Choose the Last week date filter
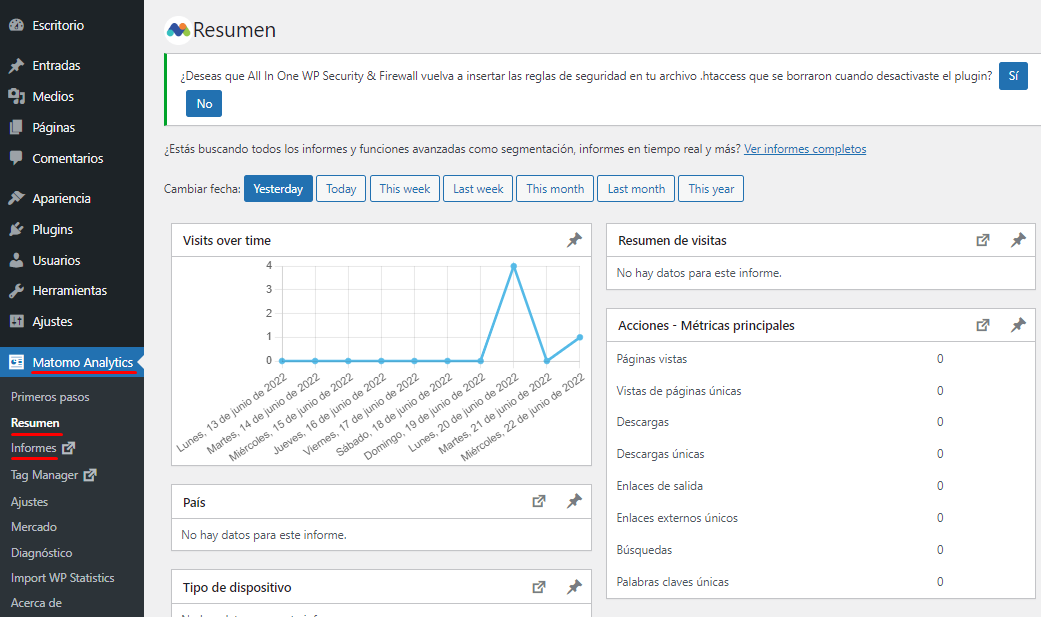 478,189
